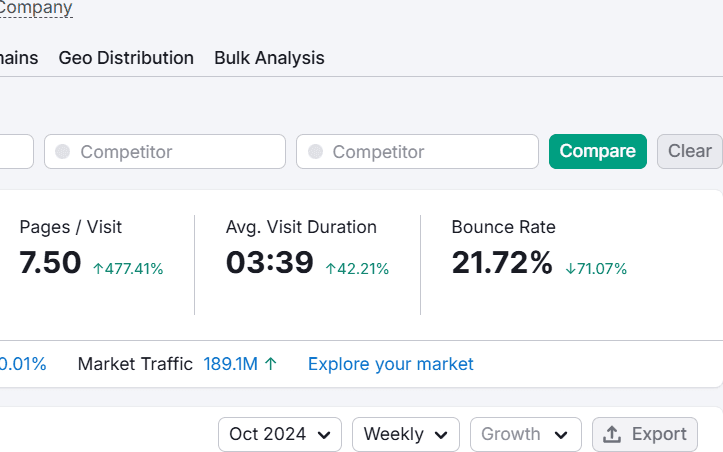723x452 pixels.
Task: Switch to Geo Distribution tab
Action: 126,58
